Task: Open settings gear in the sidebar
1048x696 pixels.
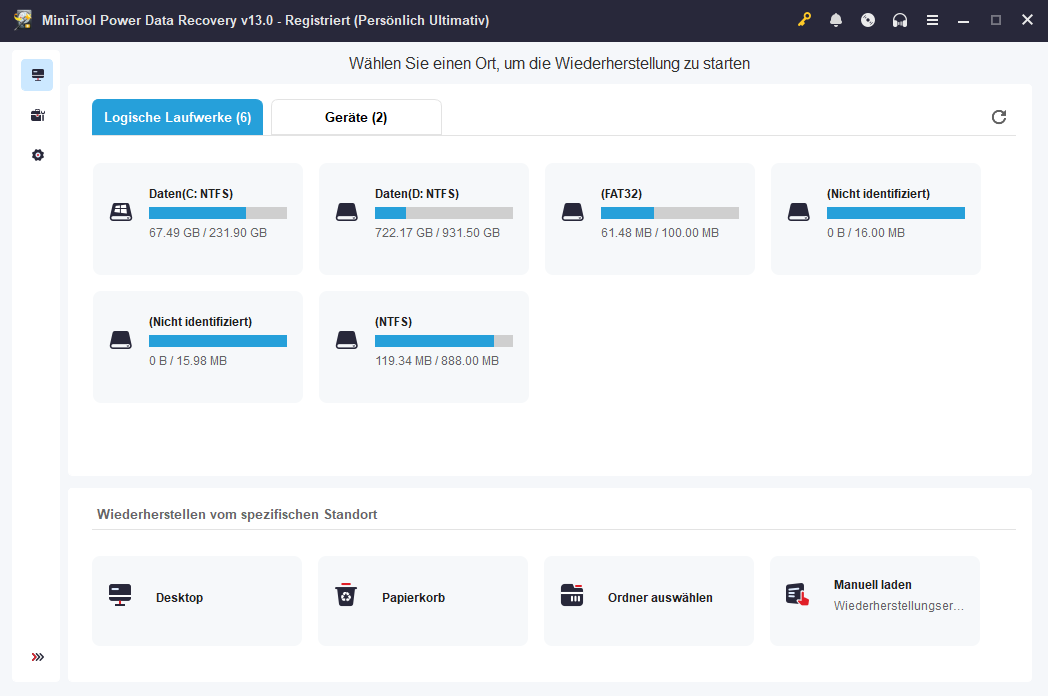Action: (37, 155)
